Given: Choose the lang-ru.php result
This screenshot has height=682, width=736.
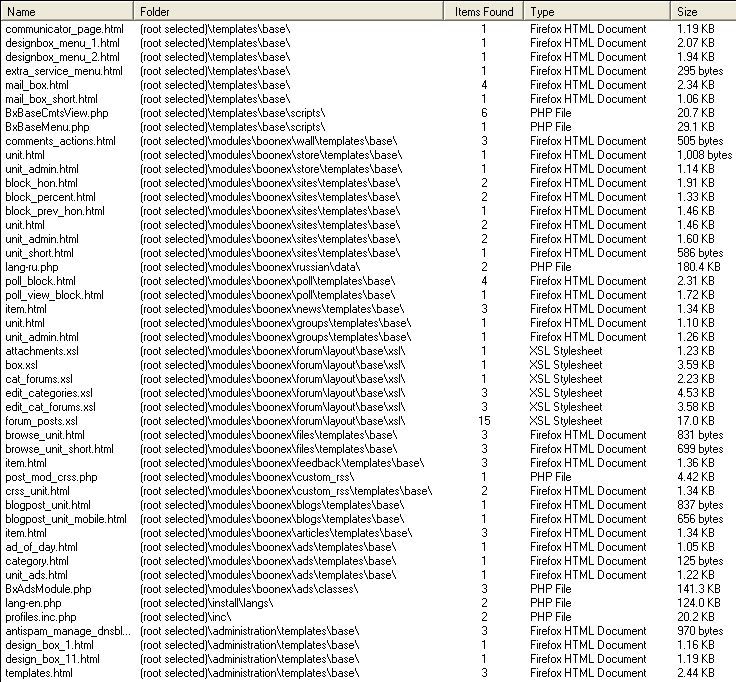Looking at the screenshot, I should tap(33, 267).
